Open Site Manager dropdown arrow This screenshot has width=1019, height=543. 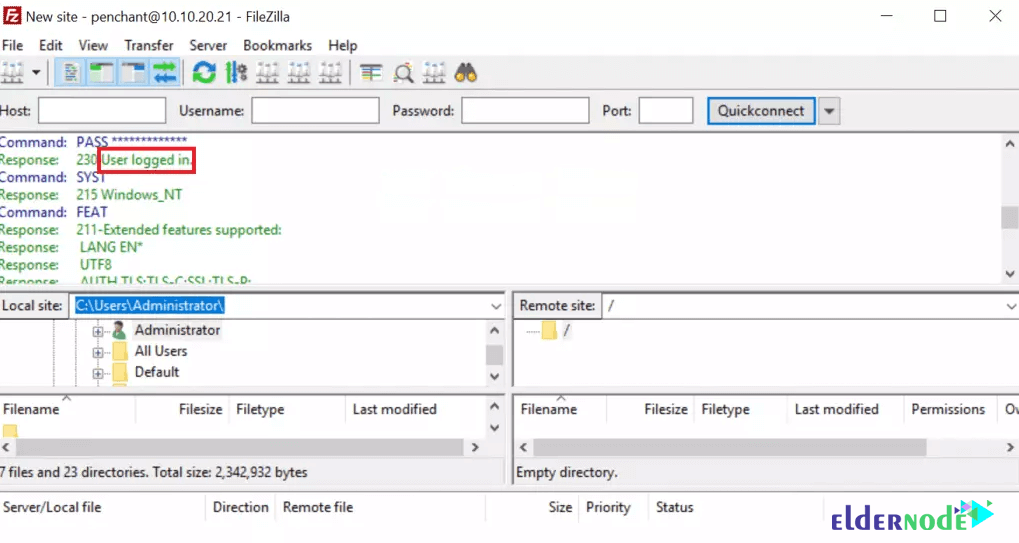[x=36, y=73]
